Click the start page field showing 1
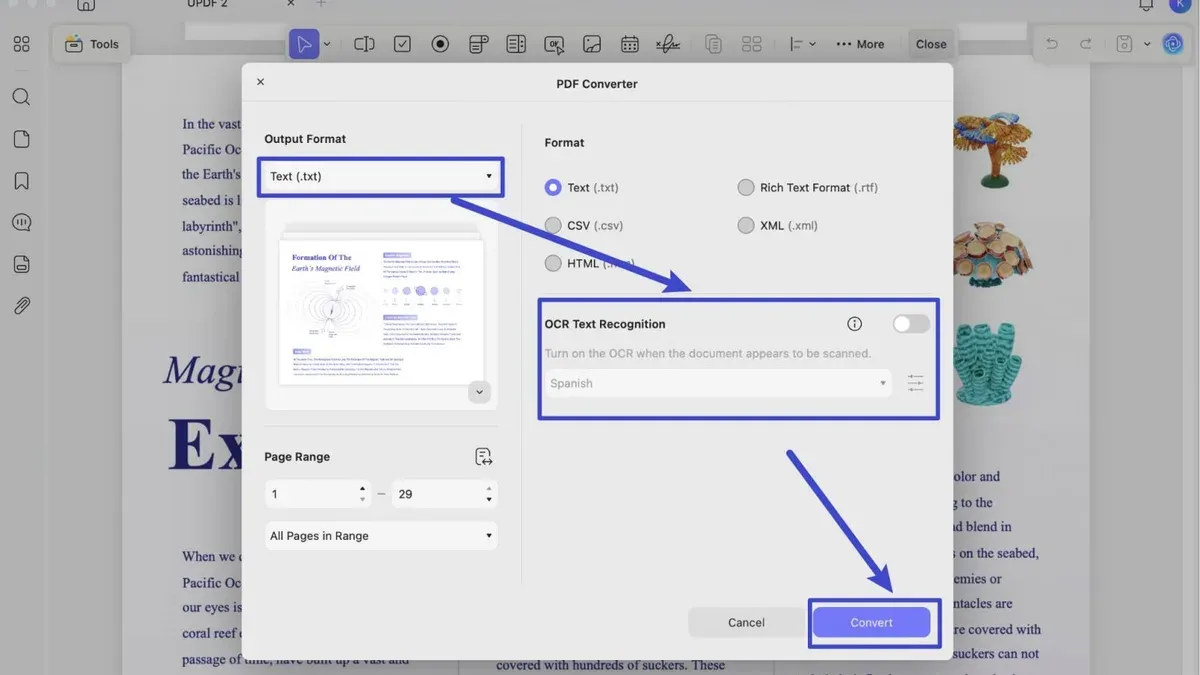Viewport: 1200px width, 675px height. tap(311, 494)
